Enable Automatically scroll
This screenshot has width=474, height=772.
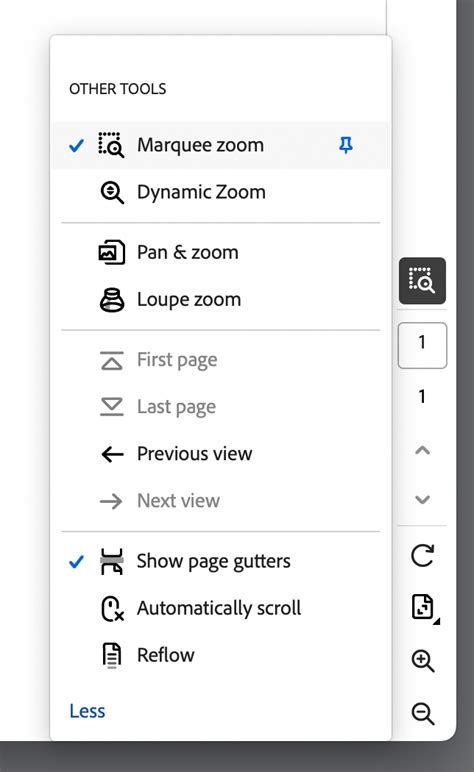pos(221,608)
